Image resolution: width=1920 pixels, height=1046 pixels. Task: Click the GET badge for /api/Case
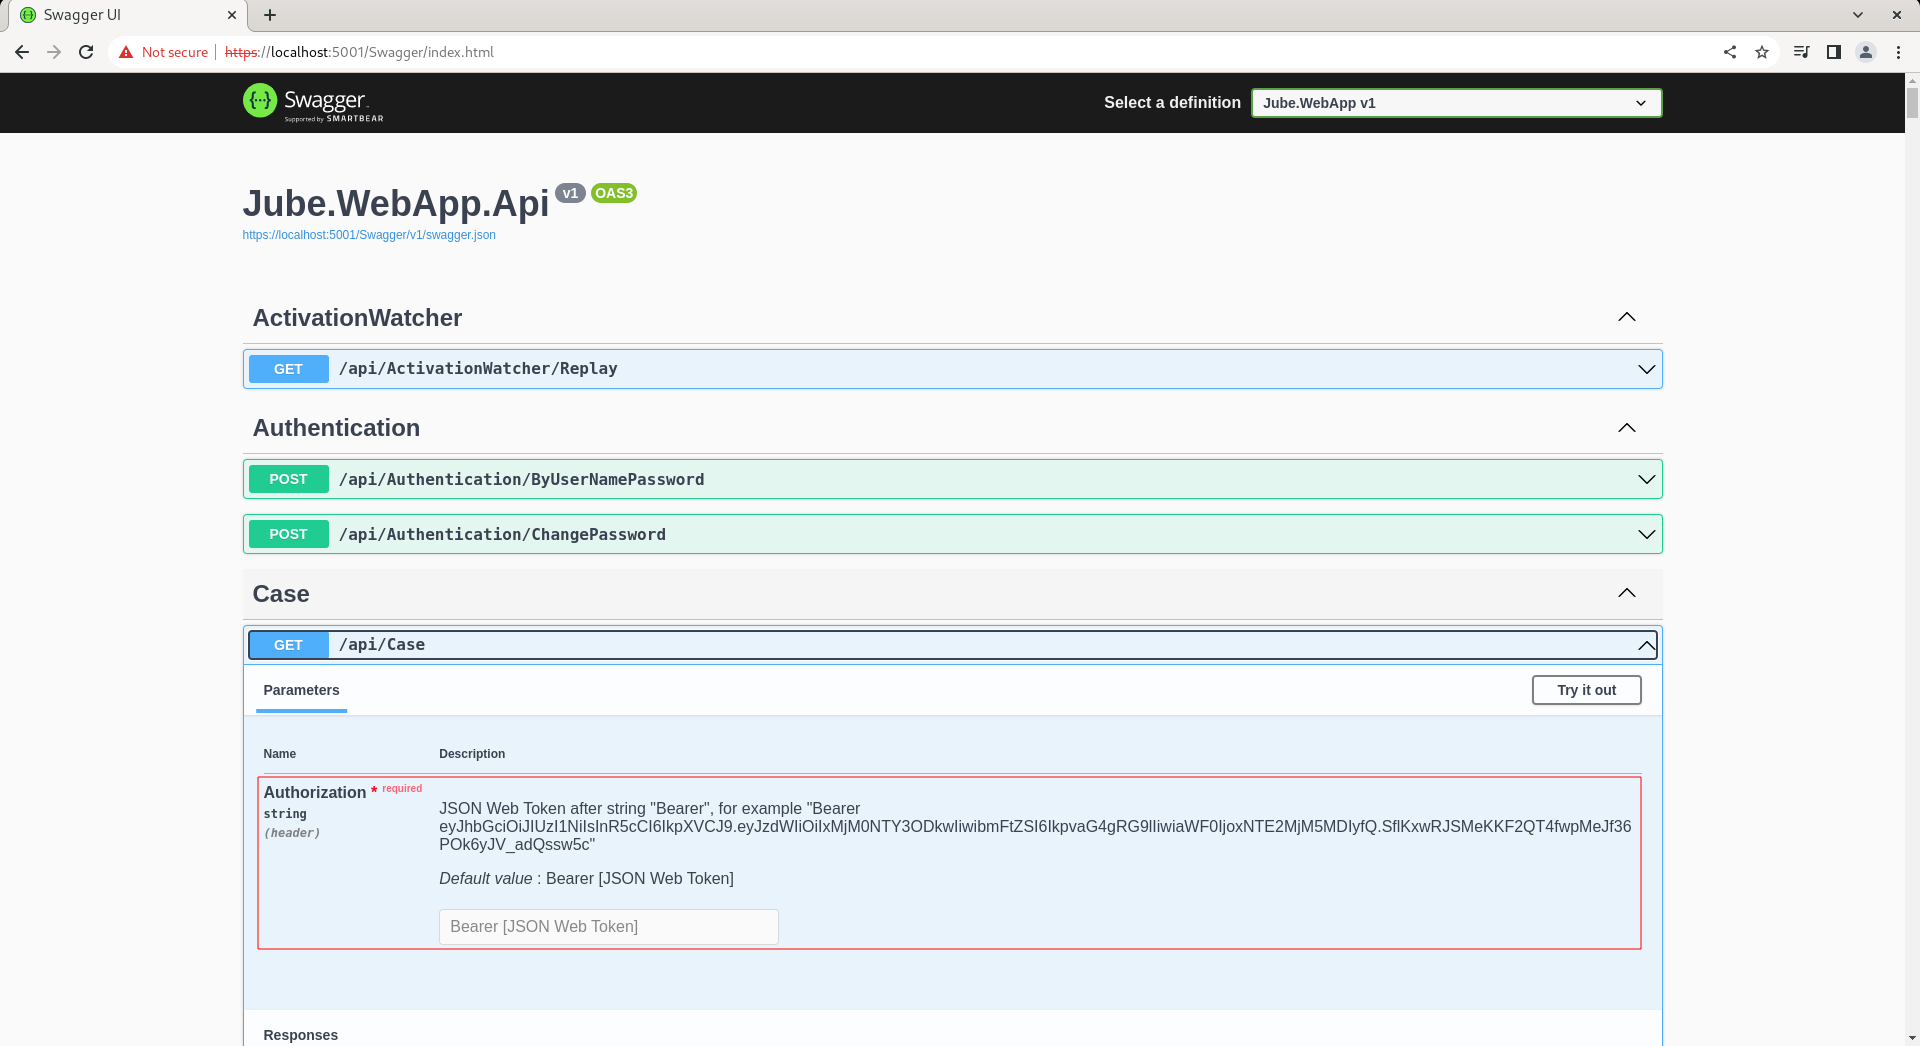tap(288, 645)
